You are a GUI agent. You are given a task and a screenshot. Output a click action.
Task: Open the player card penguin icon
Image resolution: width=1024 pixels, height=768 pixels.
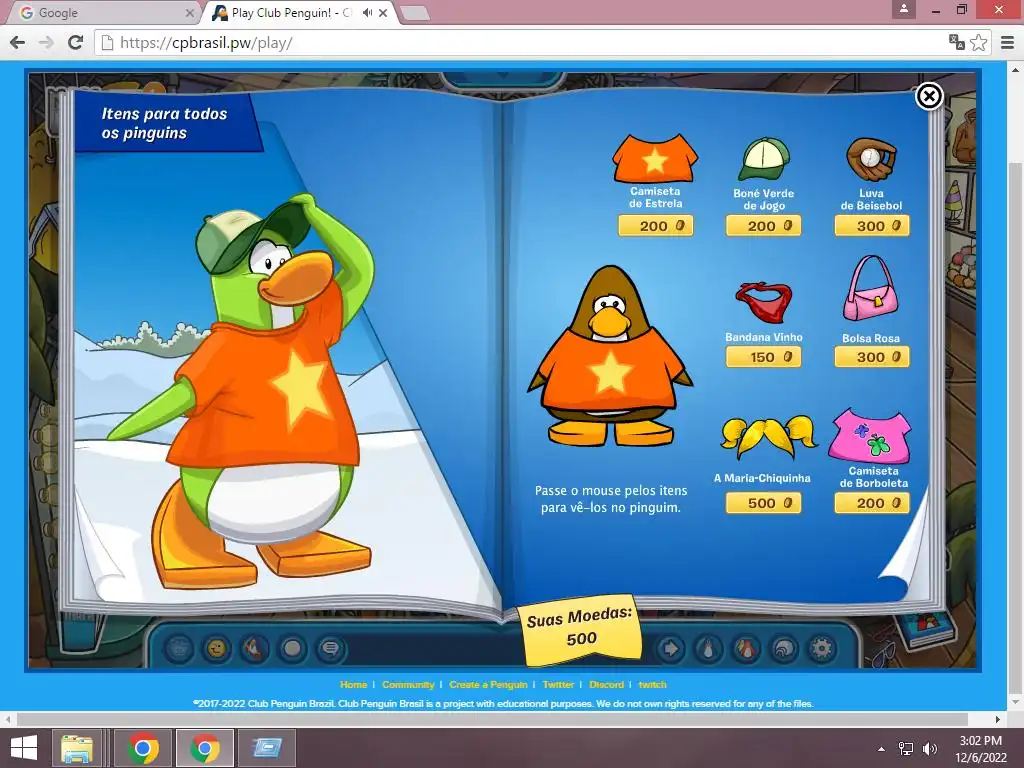pyautogui.click(x=708, y=648)
